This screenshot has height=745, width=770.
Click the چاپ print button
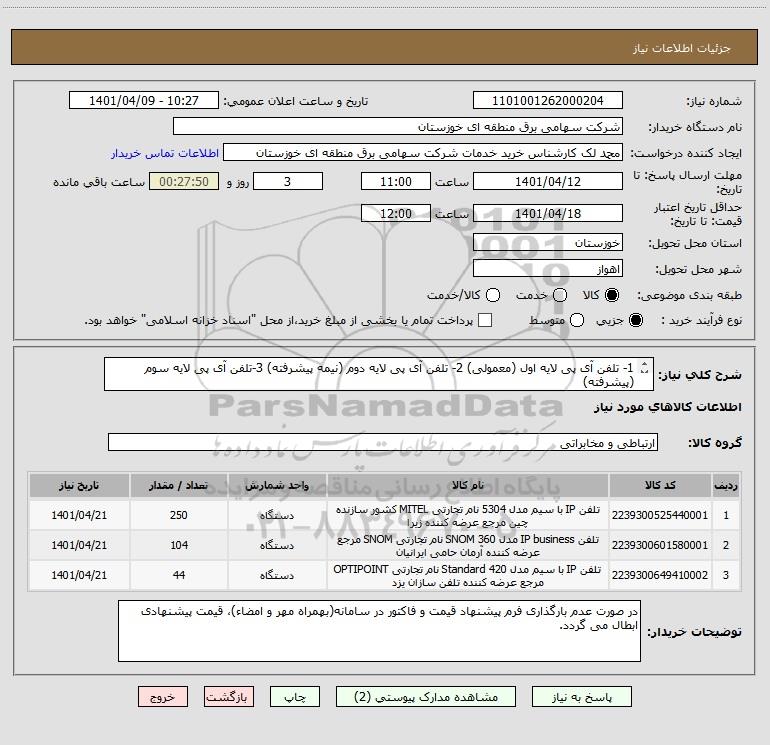click(295, 697)
